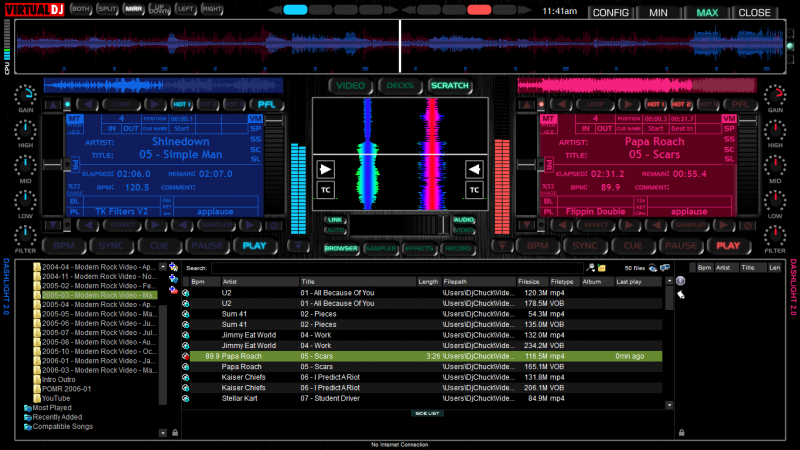Screen dimensions: 800x450
Task: Sync the left deck tempo
Action: point(111,246)
